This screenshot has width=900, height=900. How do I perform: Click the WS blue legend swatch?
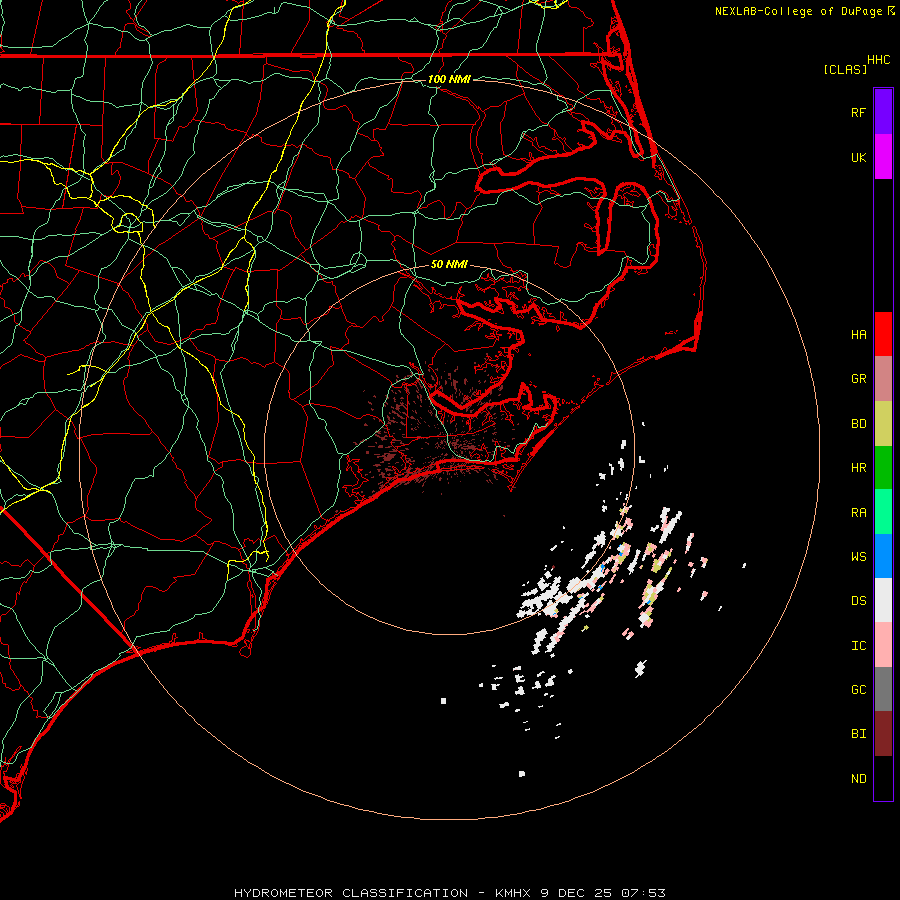click(883, 556)
